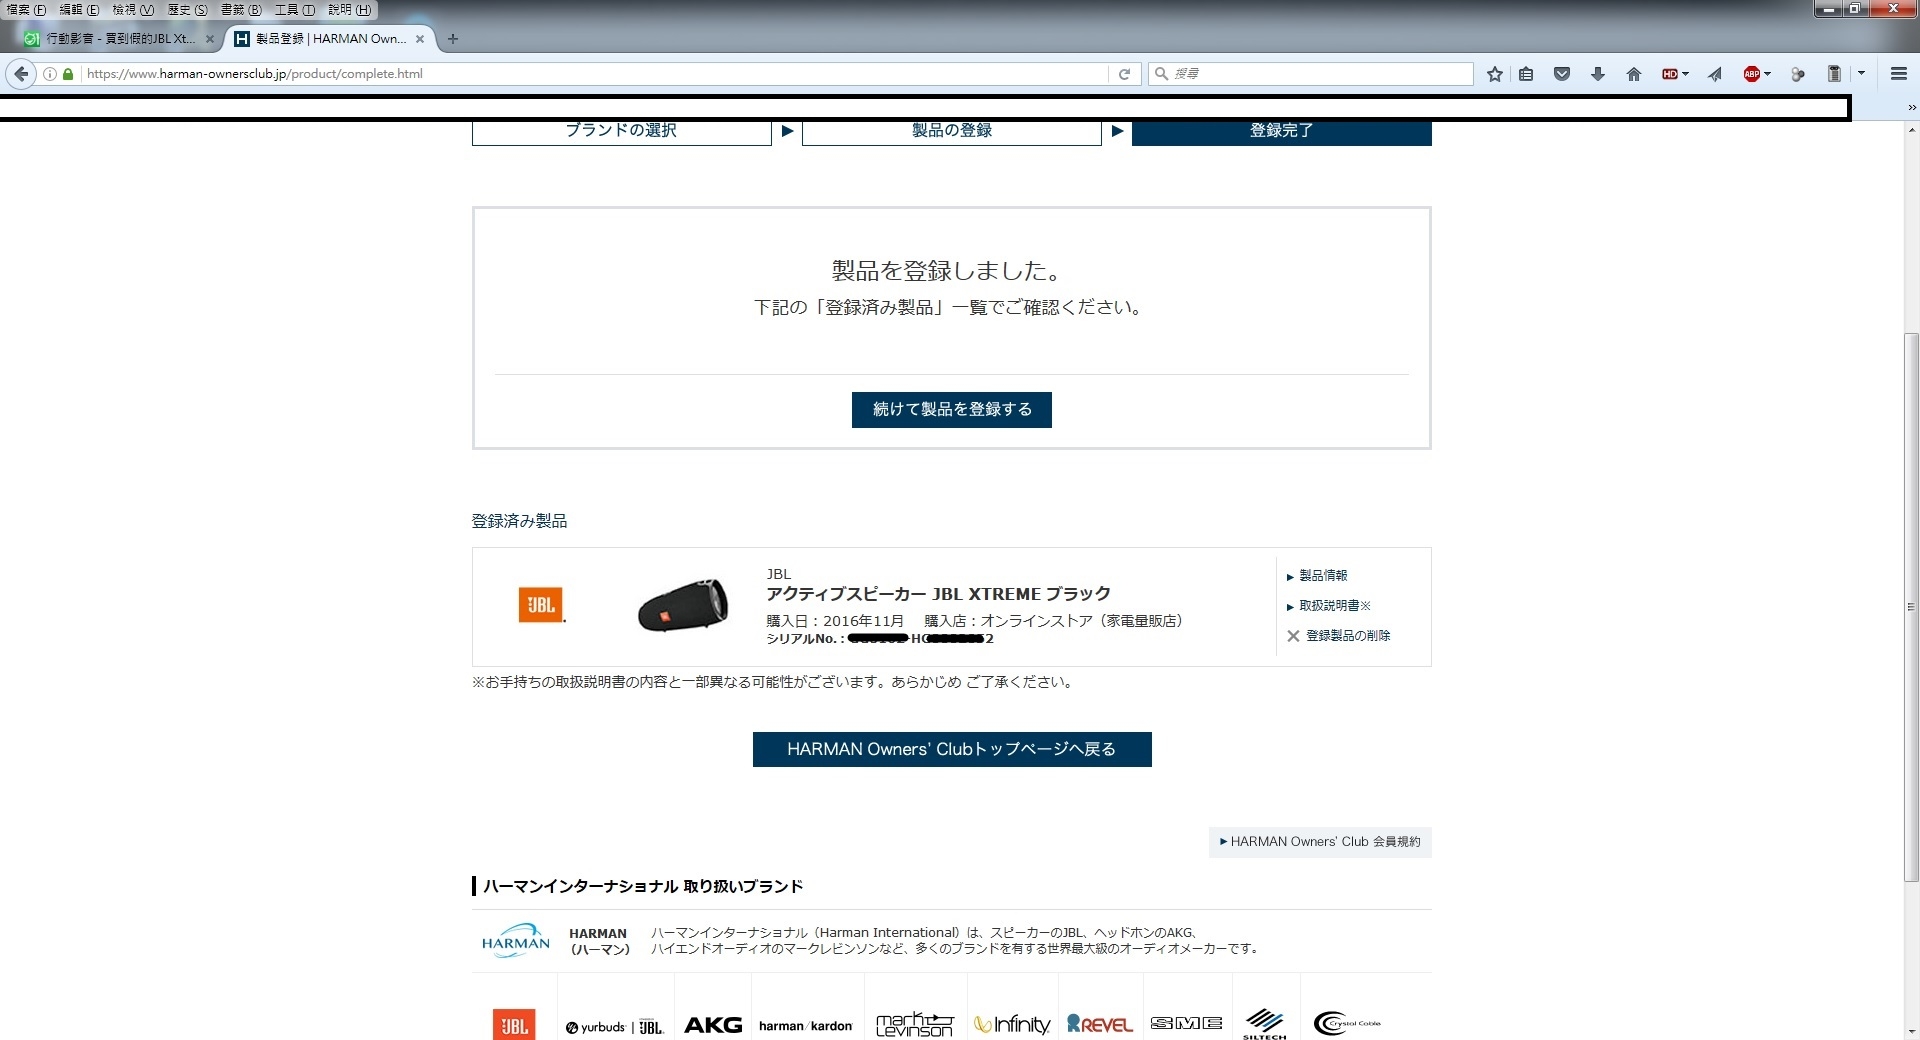
Task: Click the 製品の登録 step box
Action: pos(951,131)
